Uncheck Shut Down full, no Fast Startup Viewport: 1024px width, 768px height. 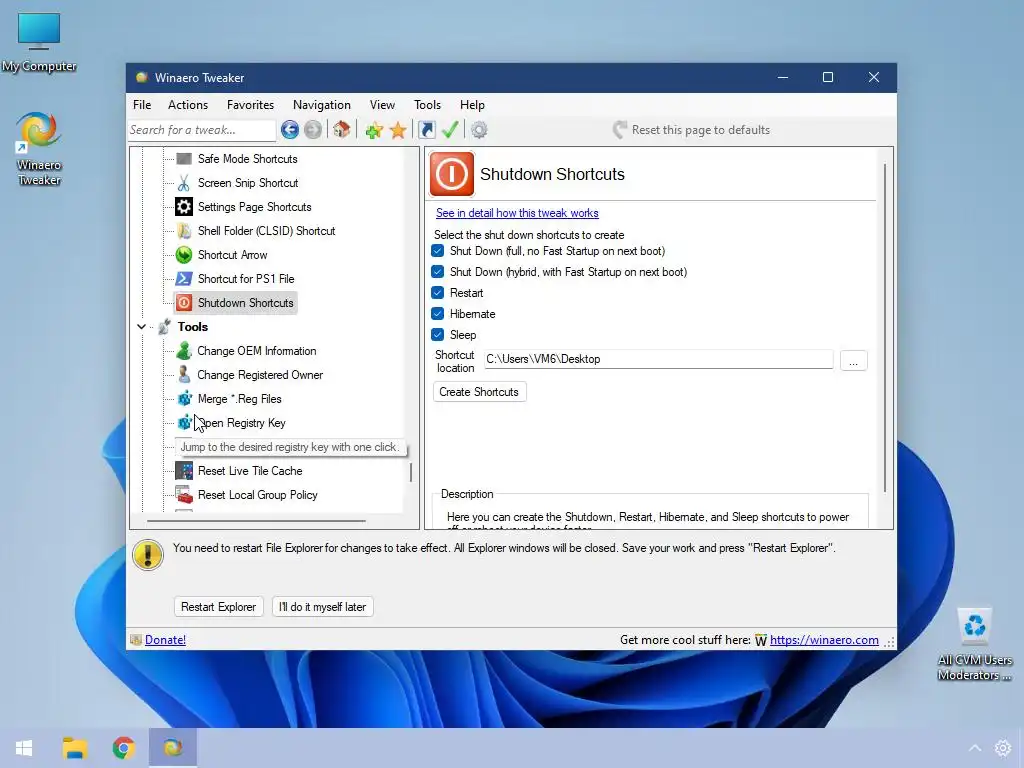pyautogui.click(x=438, y=251)
